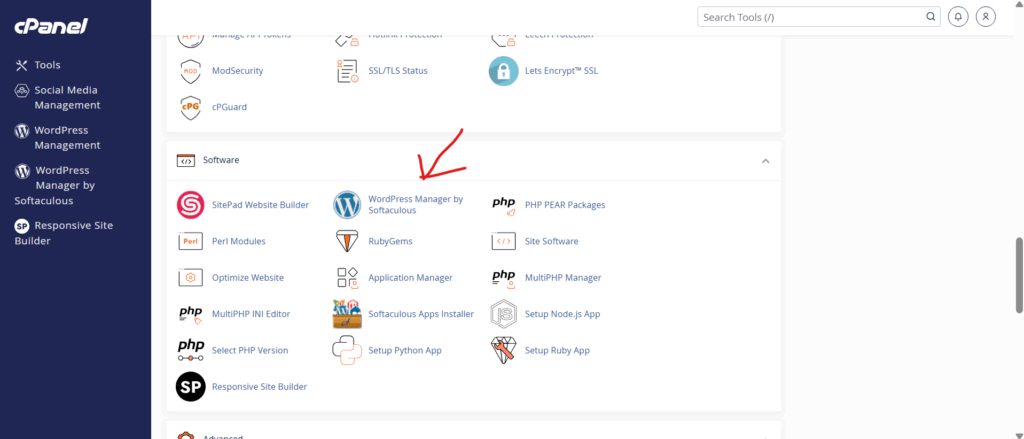This screenshot has width=1024, height=439.
Task: Open Social Media Management in sidebar
Action: tap(66, 97)
